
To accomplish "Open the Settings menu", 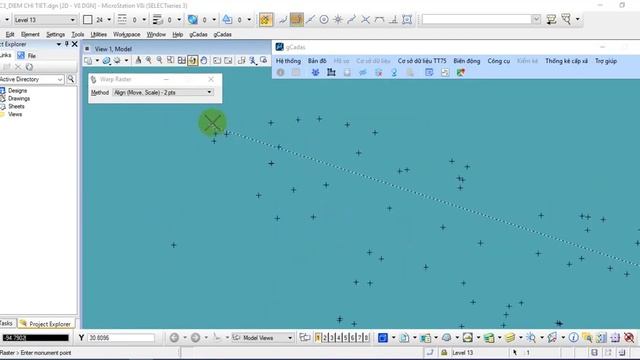I will point(56,34).
